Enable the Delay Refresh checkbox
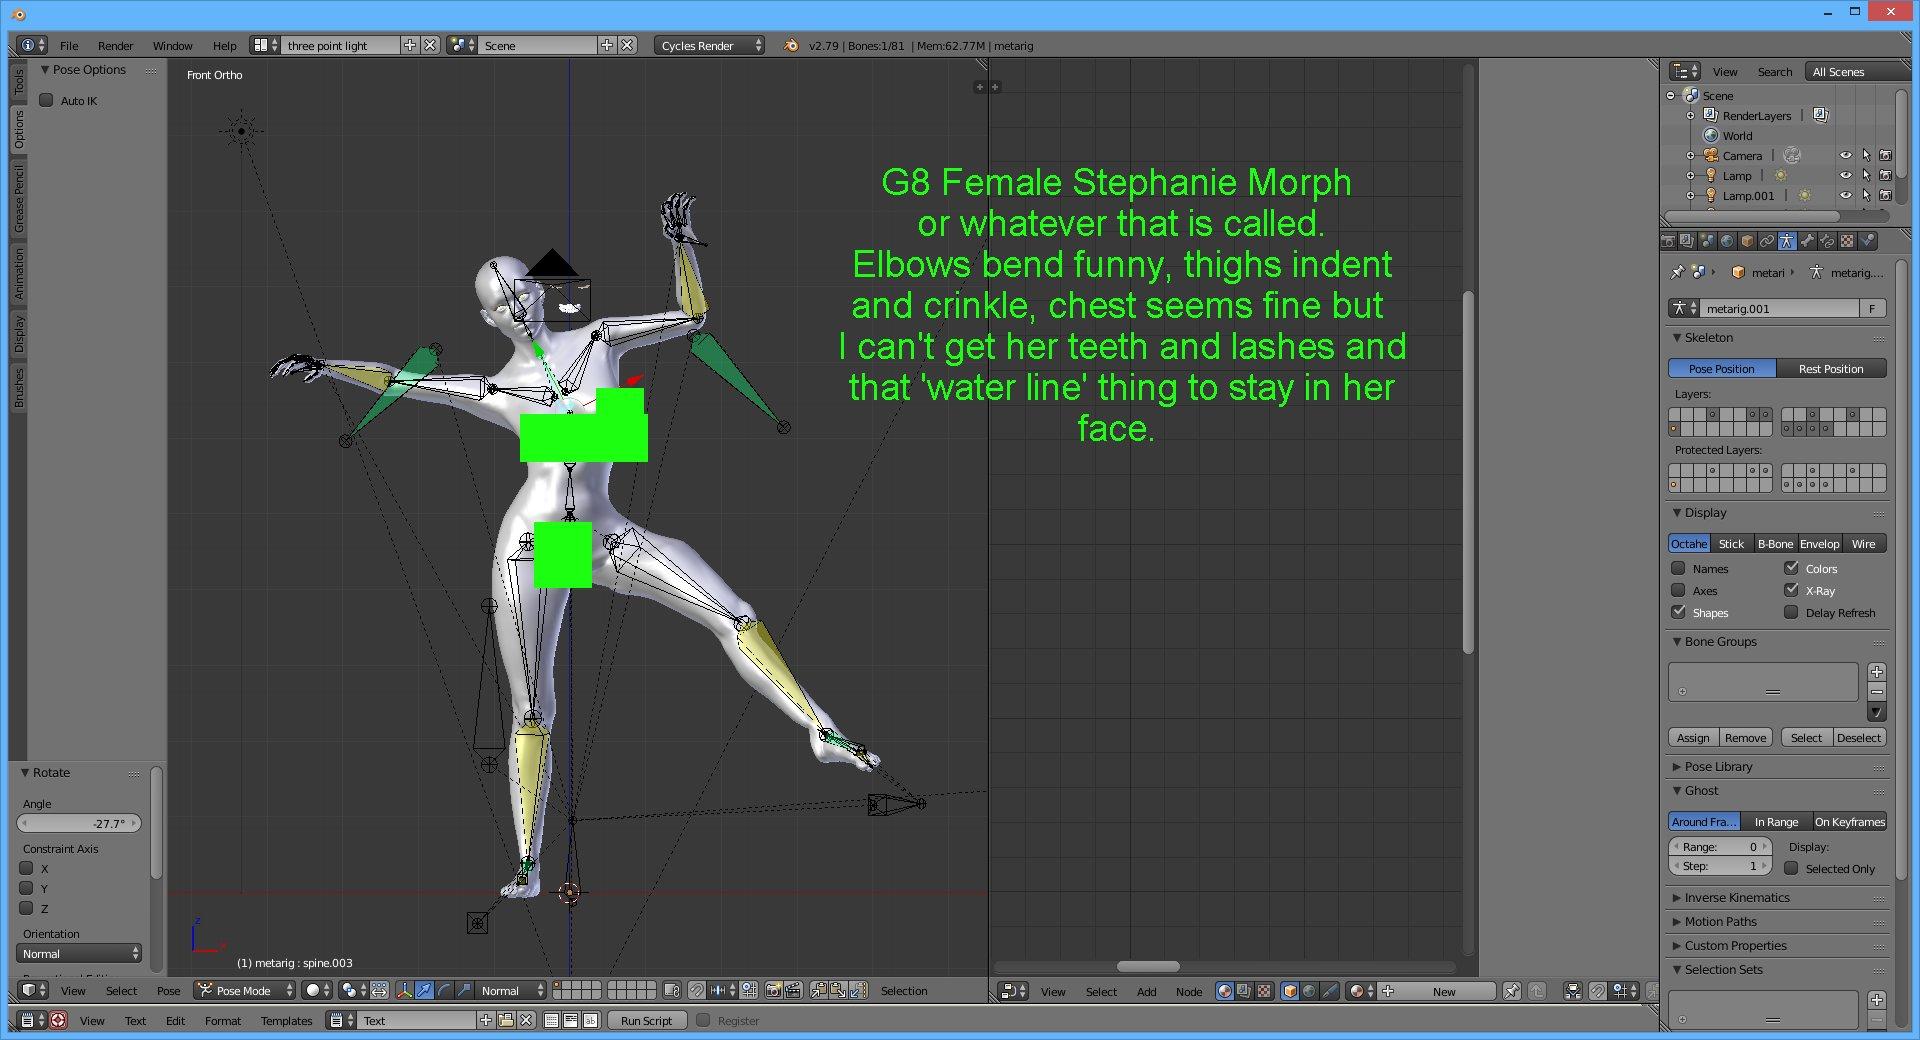The width and height of the screenshot is (1920, 1040). tap(1791, 612)
